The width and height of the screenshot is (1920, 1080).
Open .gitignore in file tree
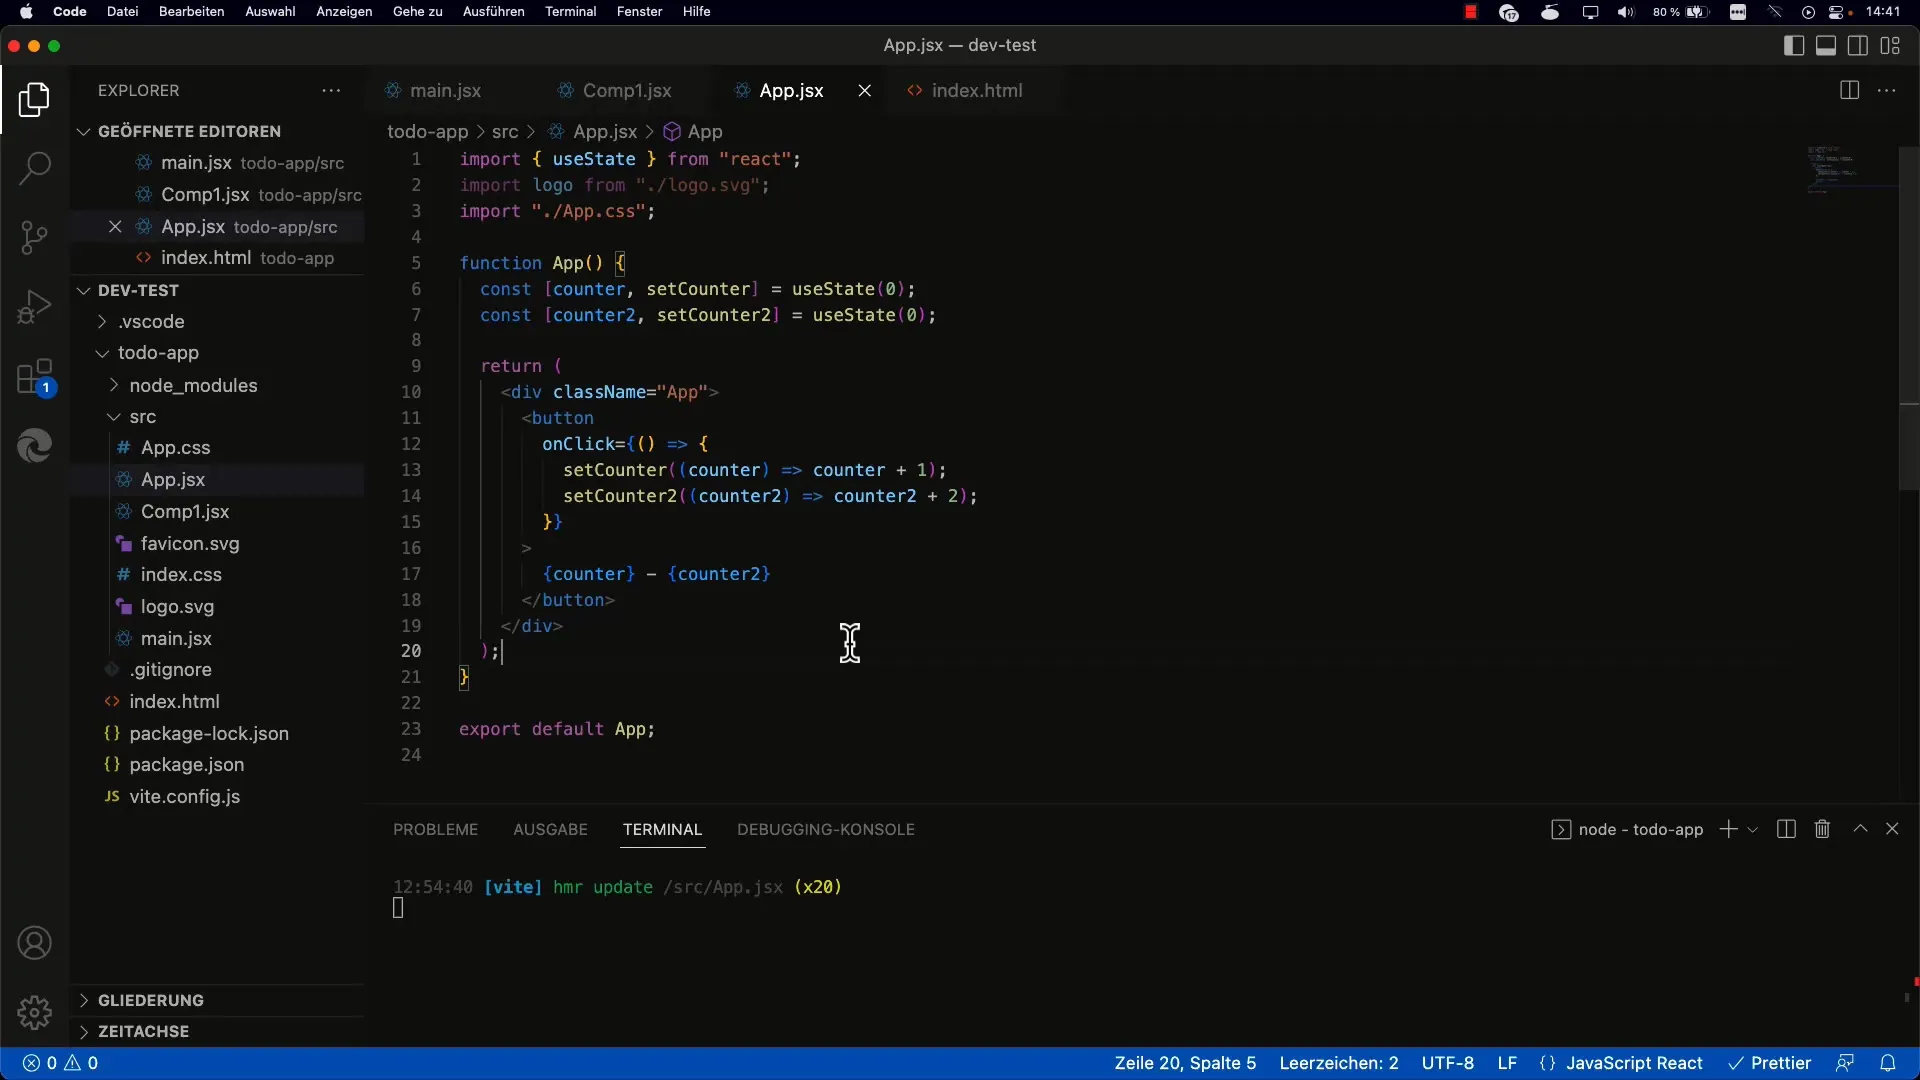pos(218,670)
